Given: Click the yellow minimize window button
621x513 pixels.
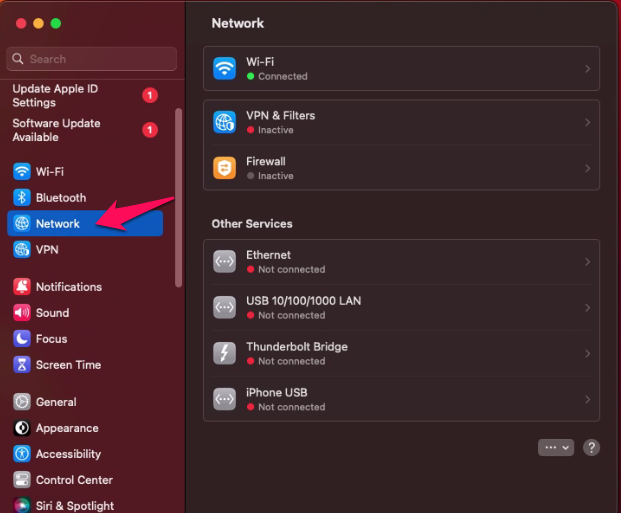Looking at the screenshot, I should [x=38, y=23].
